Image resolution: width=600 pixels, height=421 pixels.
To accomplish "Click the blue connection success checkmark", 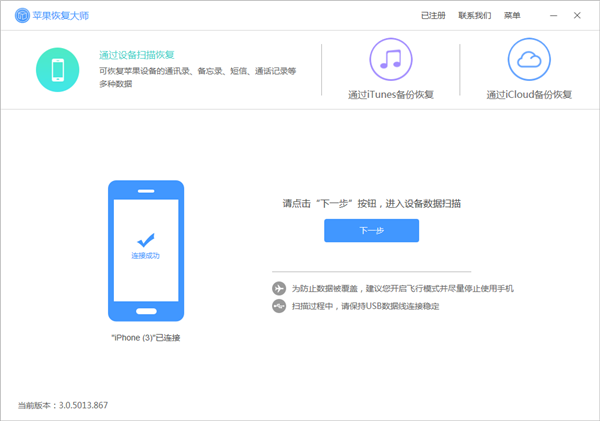I will (x=146, y=240).
